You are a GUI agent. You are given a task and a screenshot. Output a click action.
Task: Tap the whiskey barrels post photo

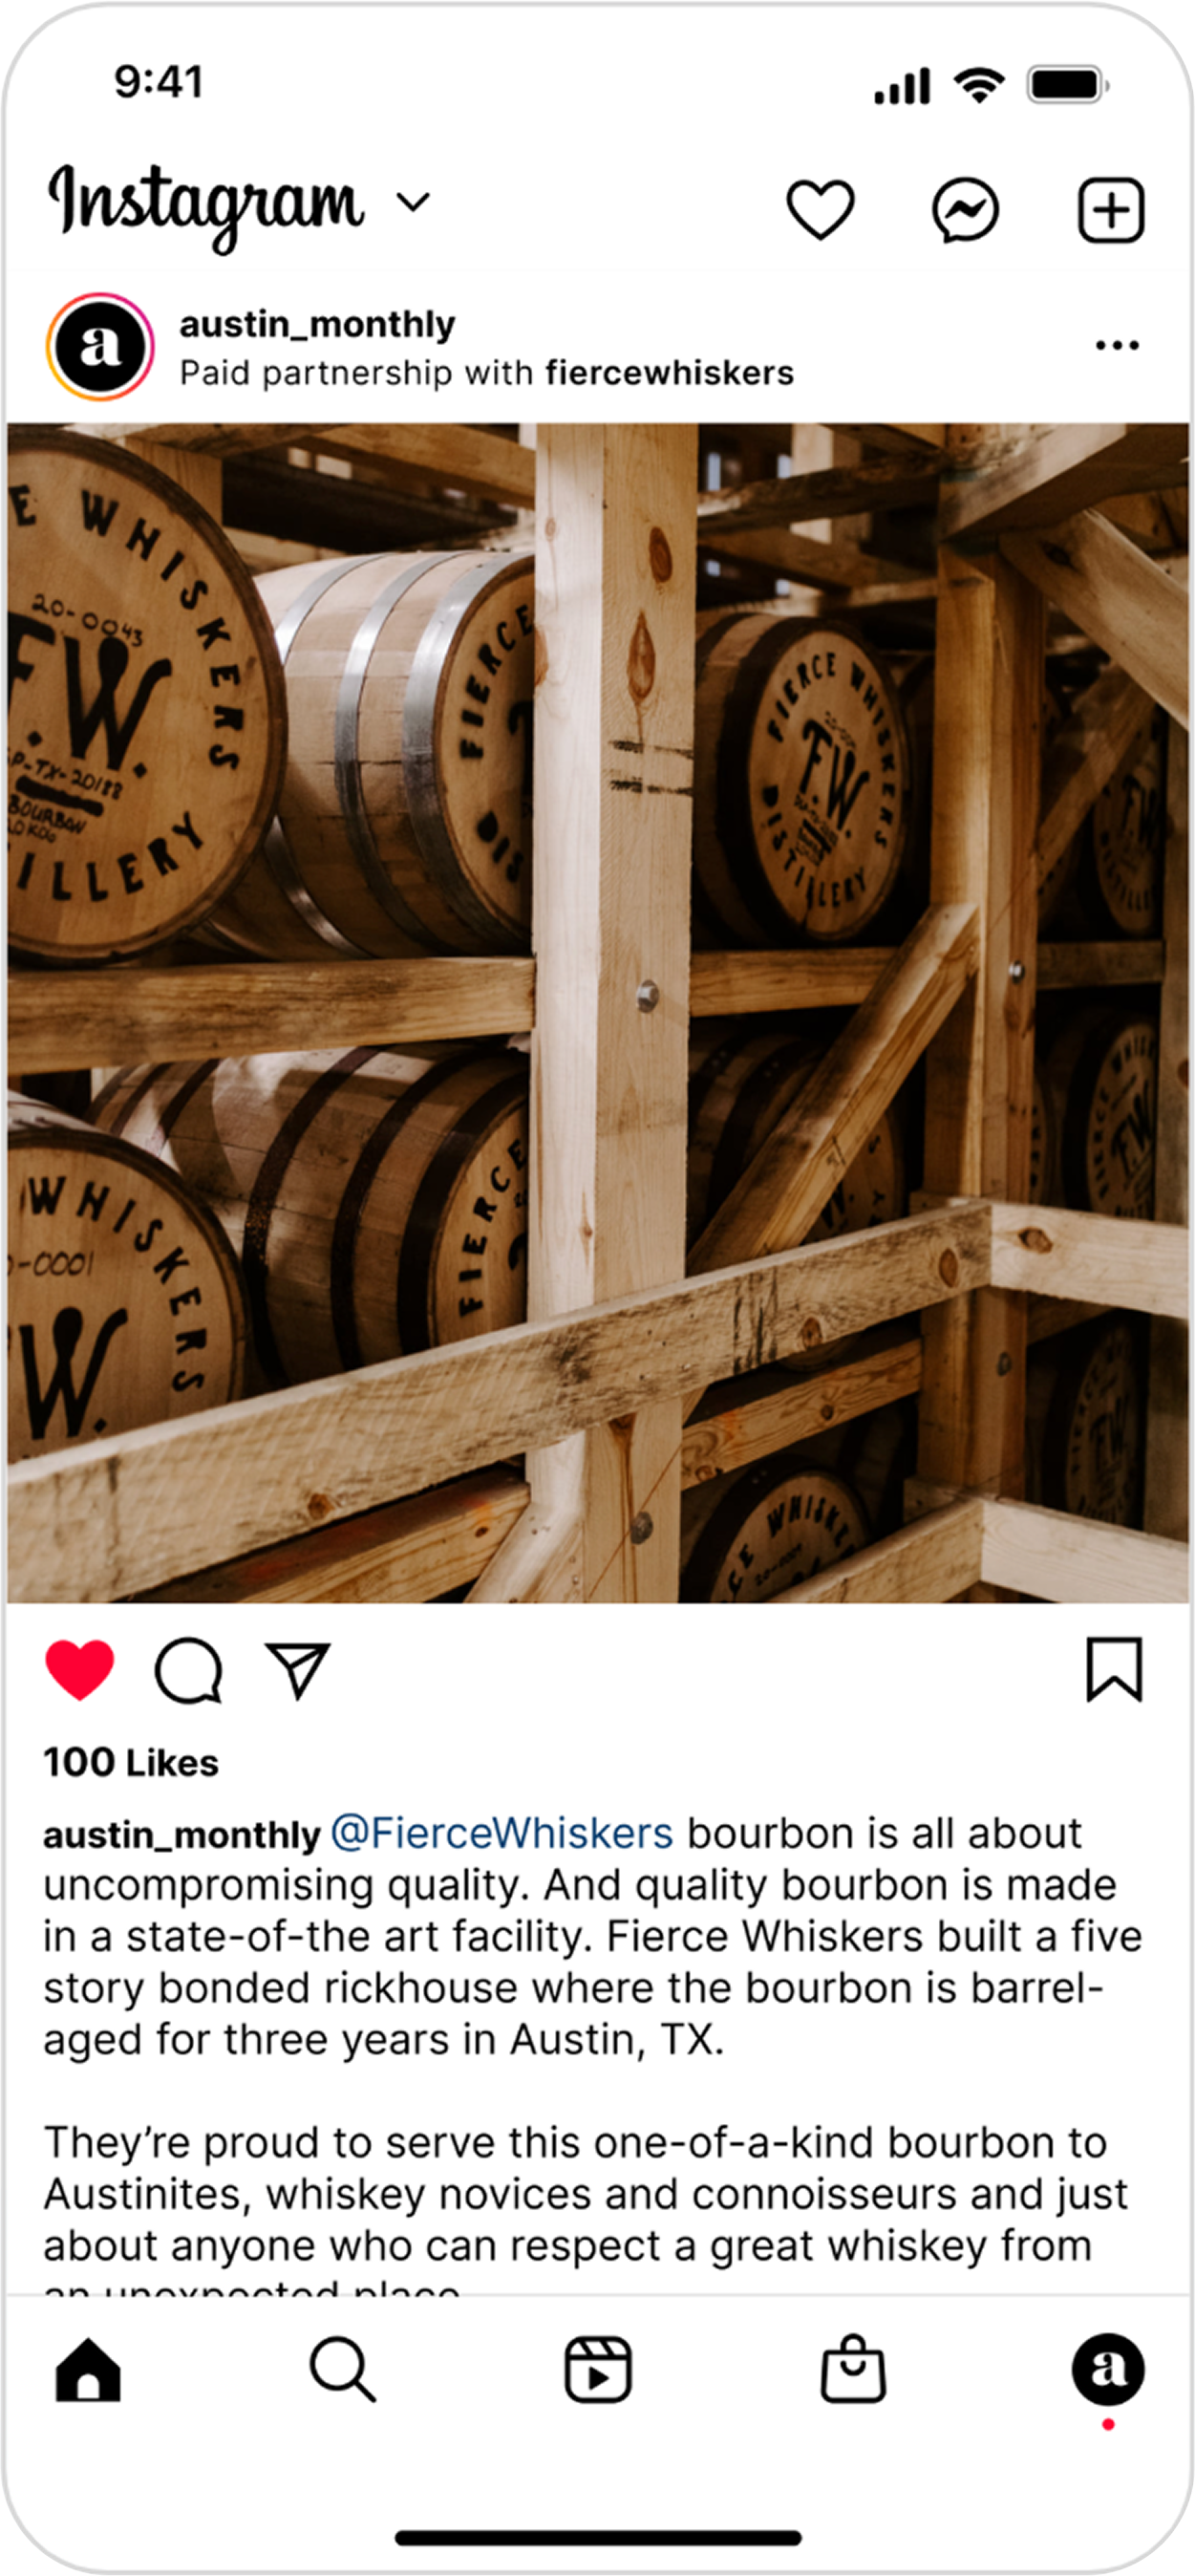coord(598,1013)
